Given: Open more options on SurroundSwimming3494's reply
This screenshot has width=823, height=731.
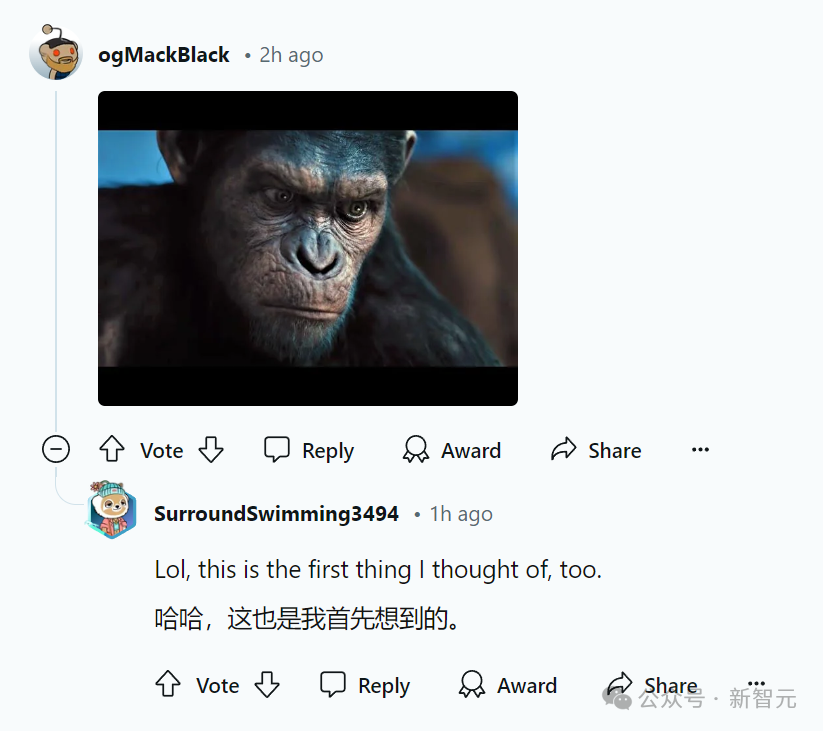Looking at the screenshot, I should click(x=756, y=682).
